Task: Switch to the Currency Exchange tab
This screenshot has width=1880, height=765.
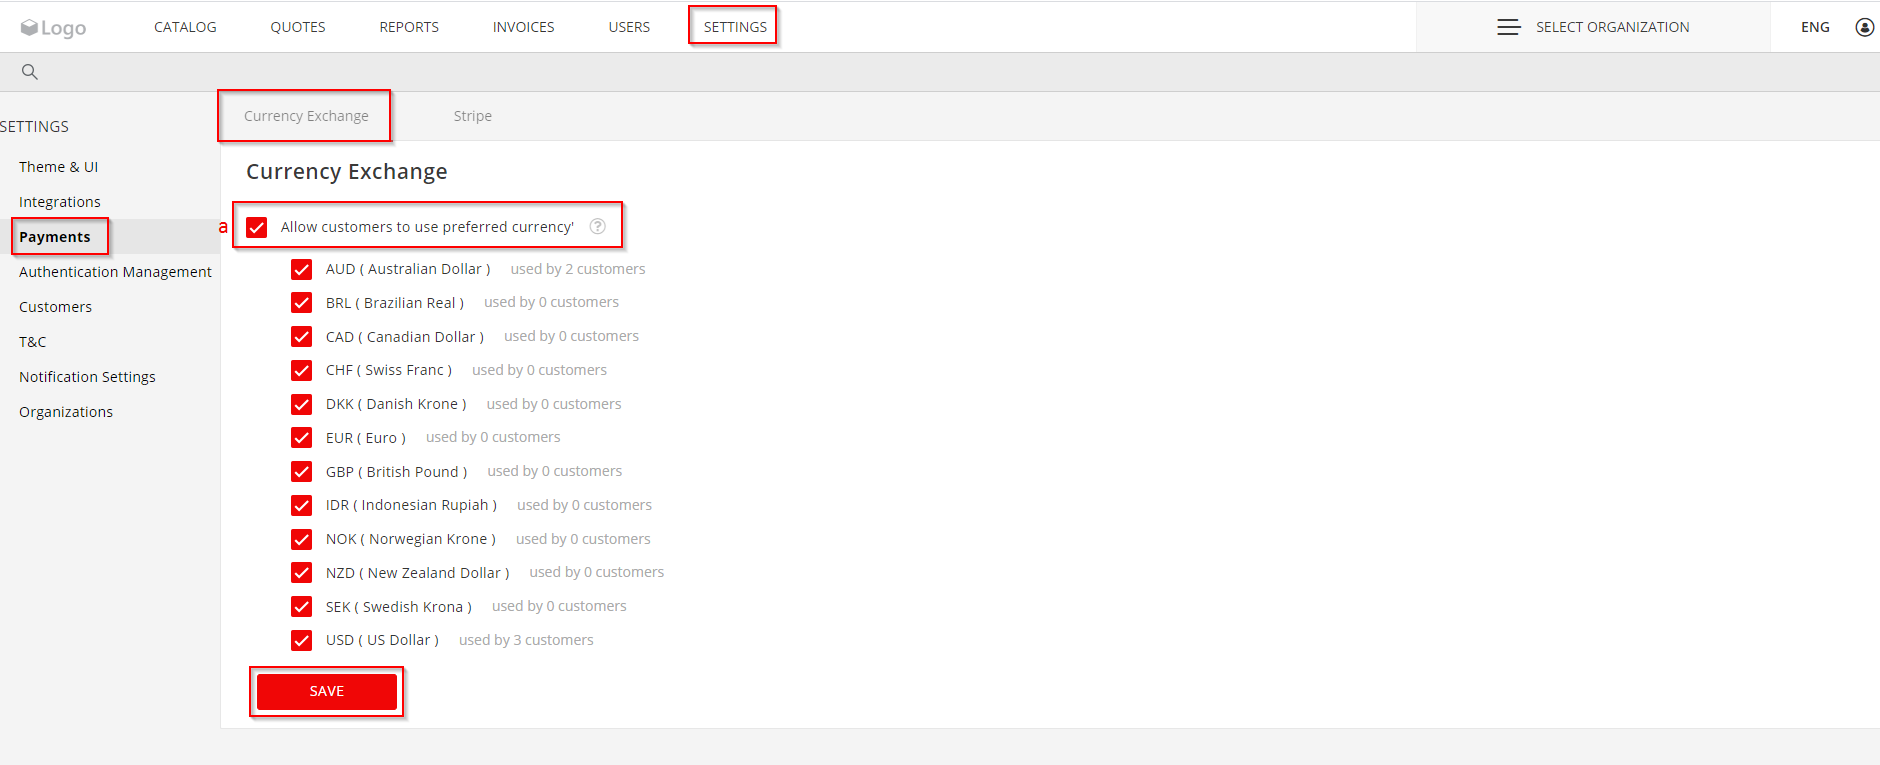Action: [306, 116]
